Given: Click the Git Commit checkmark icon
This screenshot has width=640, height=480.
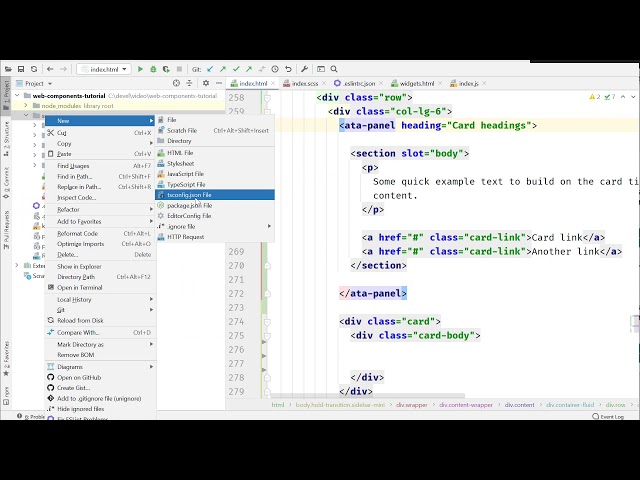Looking at the screenshot, I should [236, 69].
